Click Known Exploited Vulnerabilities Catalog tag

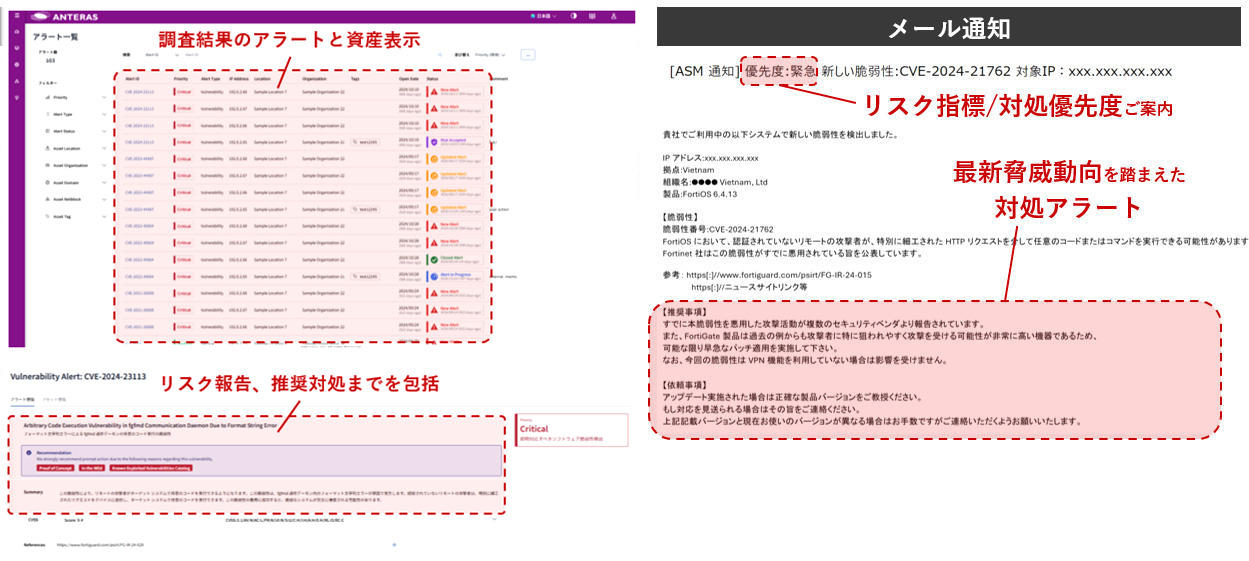pos(149,467)
